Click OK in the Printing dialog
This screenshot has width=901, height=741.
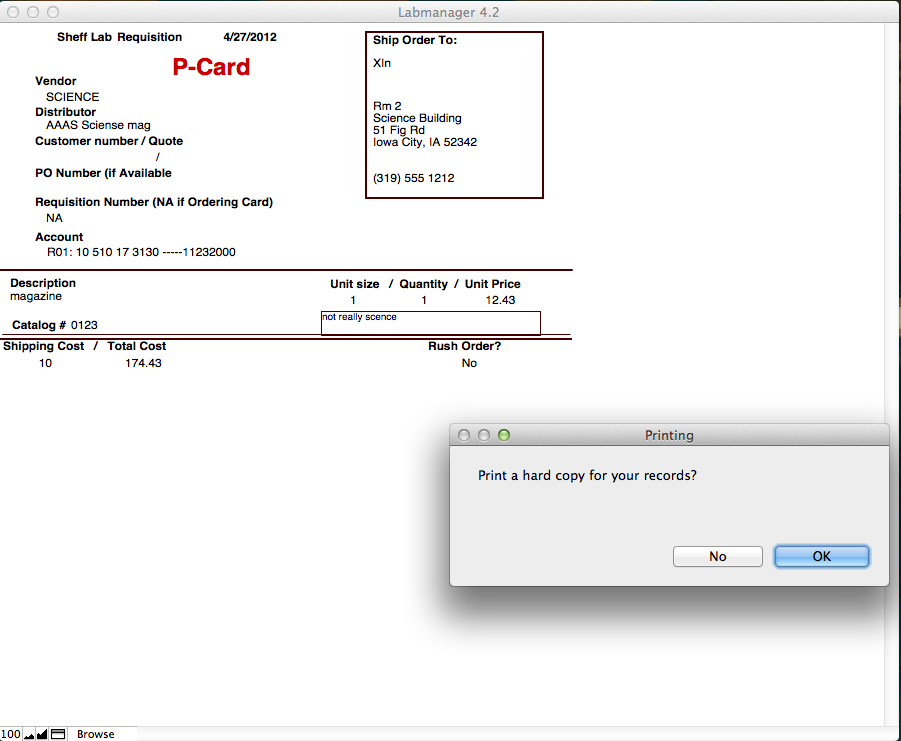tap(821, 556)
